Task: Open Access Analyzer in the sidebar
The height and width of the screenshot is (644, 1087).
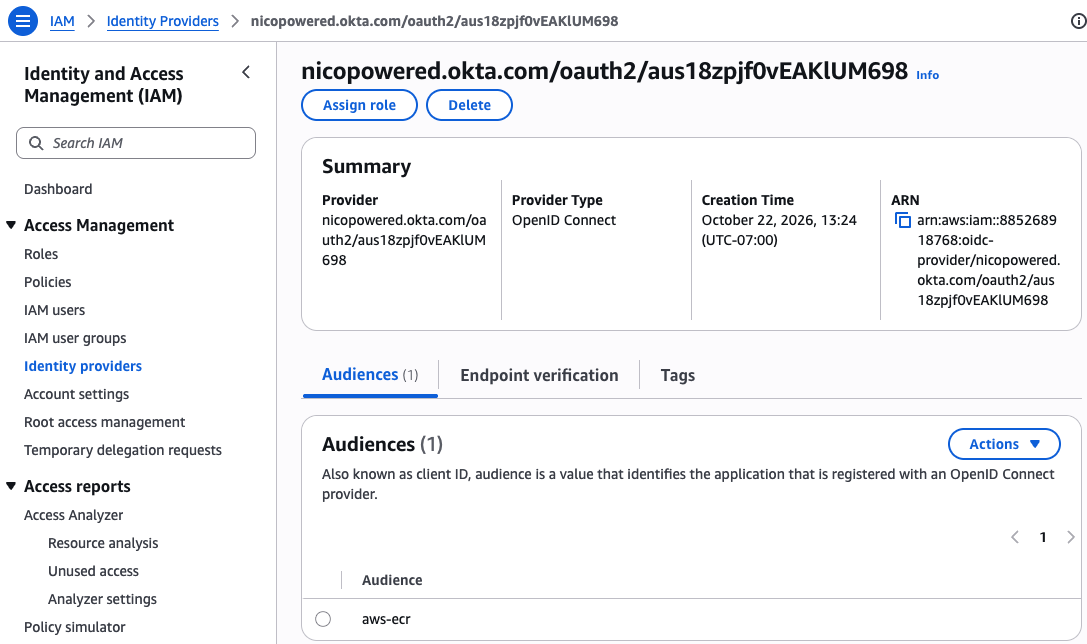Action: tap(73, 515)
